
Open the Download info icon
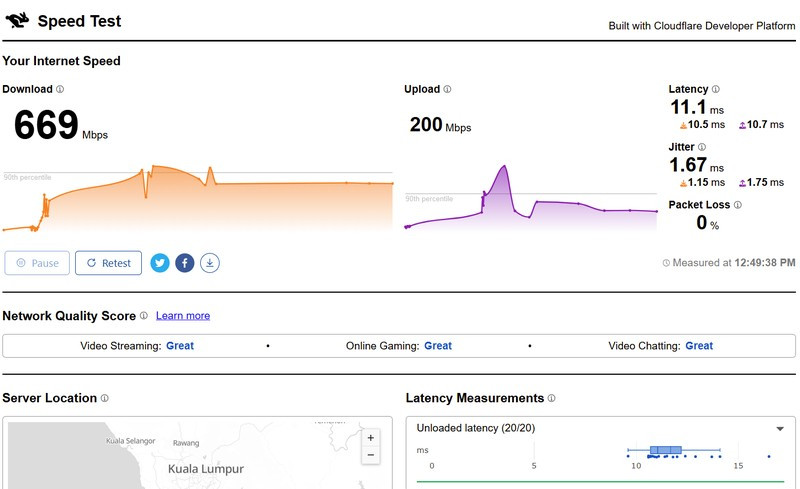(x=60, y=90)
